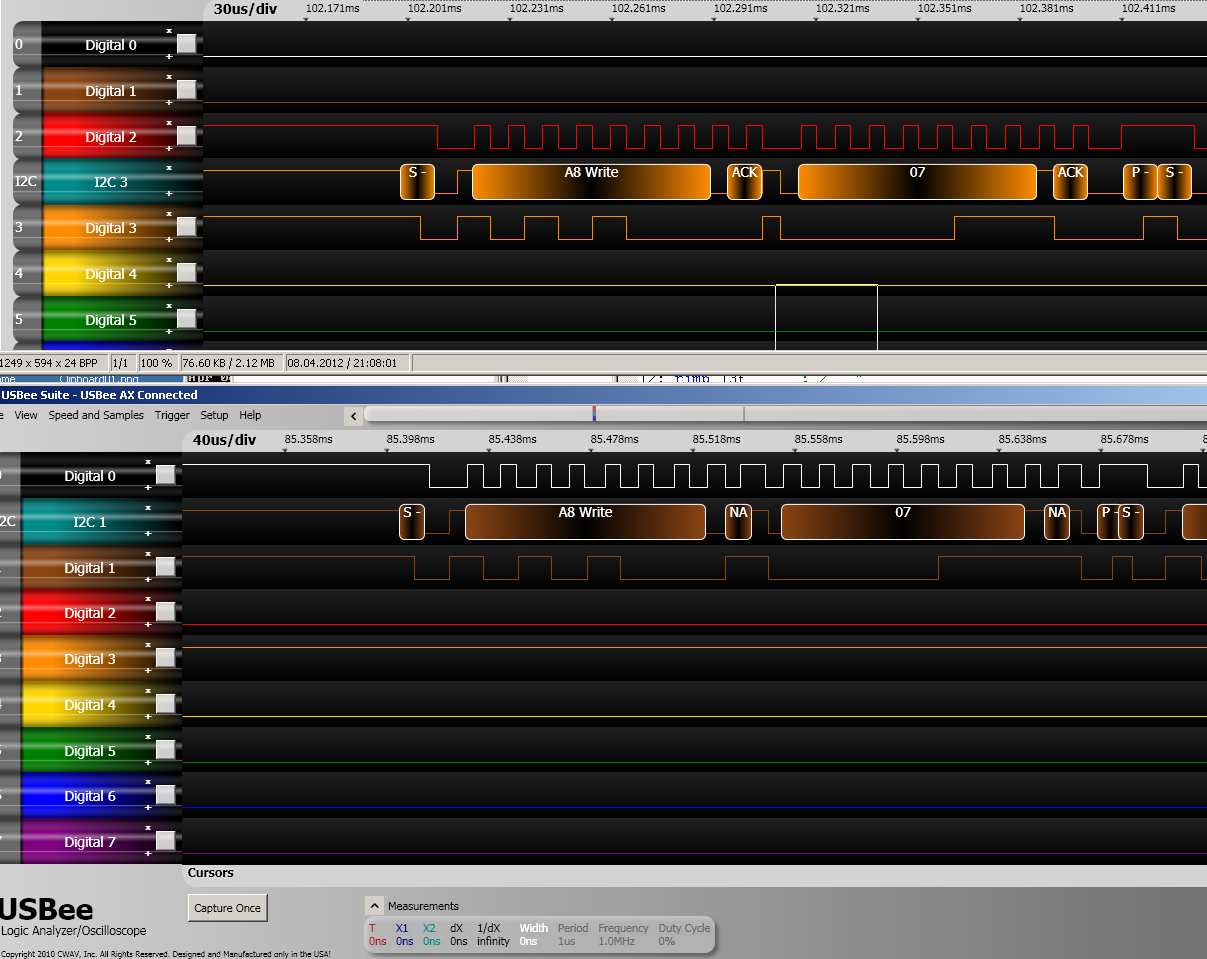Click the plus icon on upper Digital 0 row
This screenshot has height=959, width=1207.
pyautogui.click(x=169, y=57)
